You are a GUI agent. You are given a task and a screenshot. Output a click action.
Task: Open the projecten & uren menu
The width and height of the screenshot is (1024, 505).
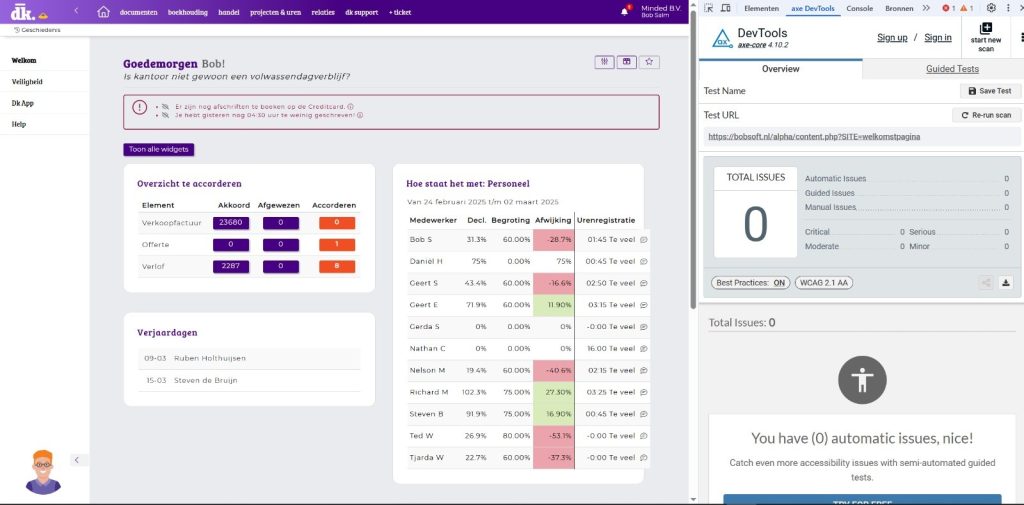coord(276,12)
